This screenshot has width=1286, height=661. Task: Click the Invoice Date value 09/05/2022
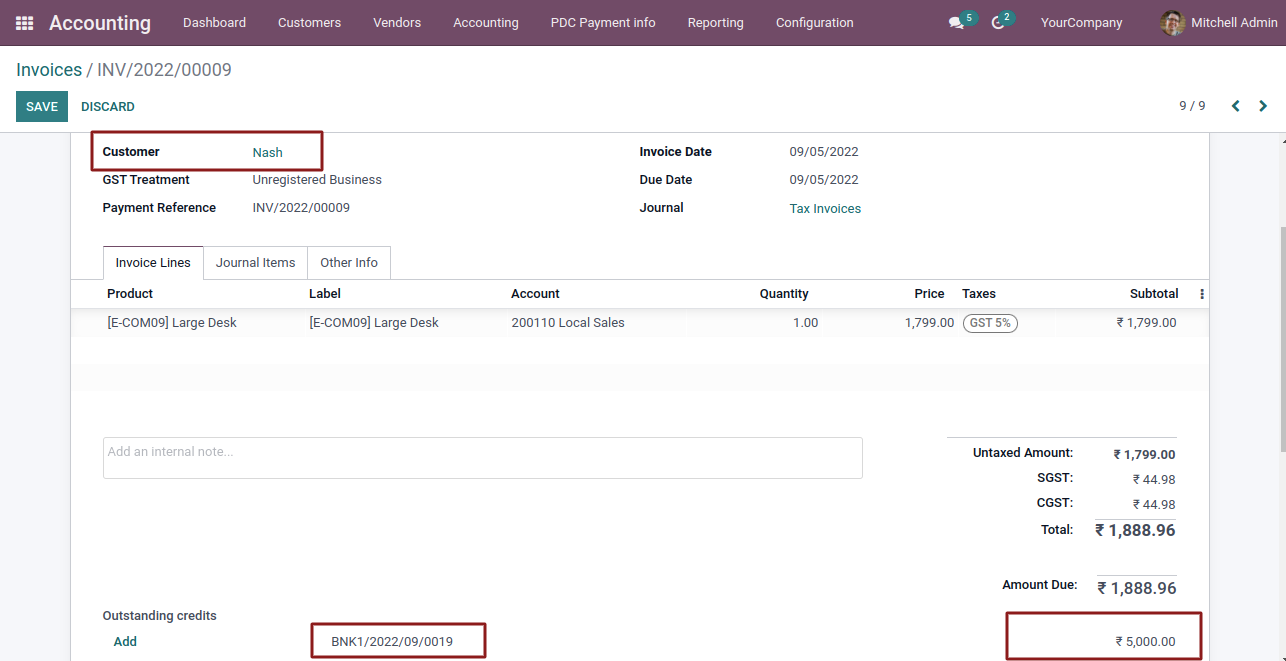[x=824, y=152]
